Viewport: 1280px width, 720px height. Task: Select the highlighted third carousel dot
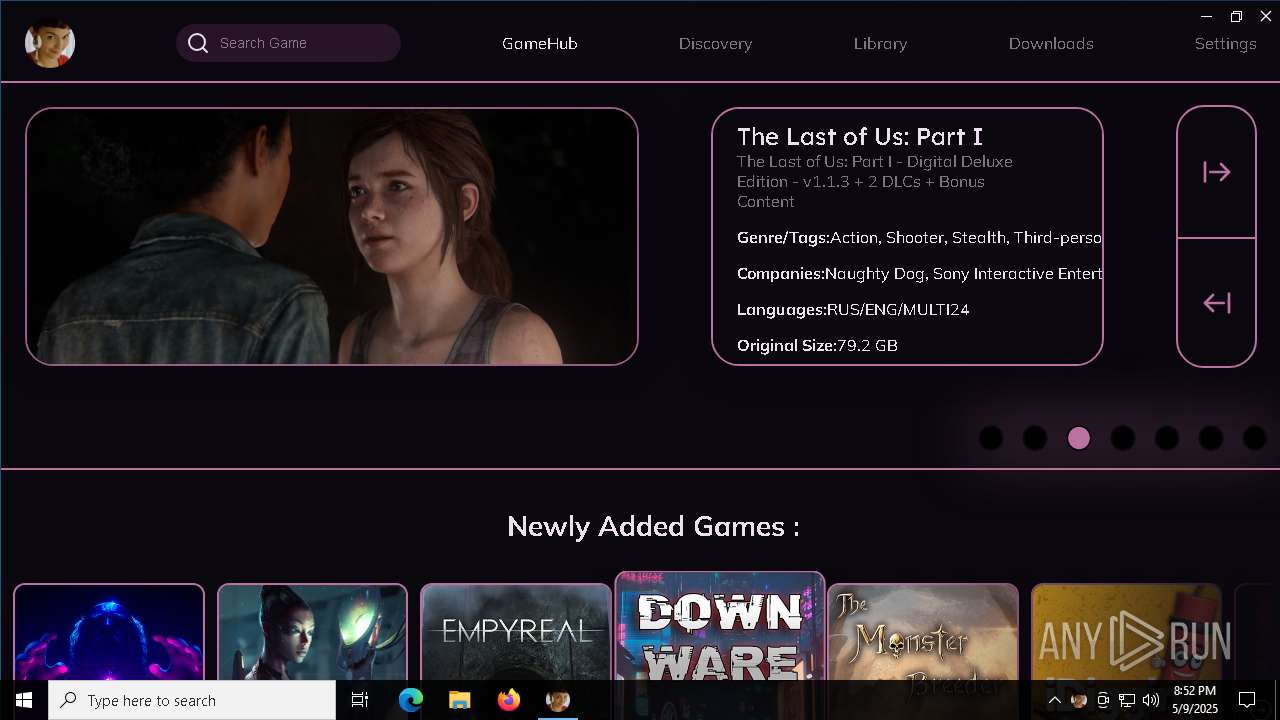(1079, 438)
